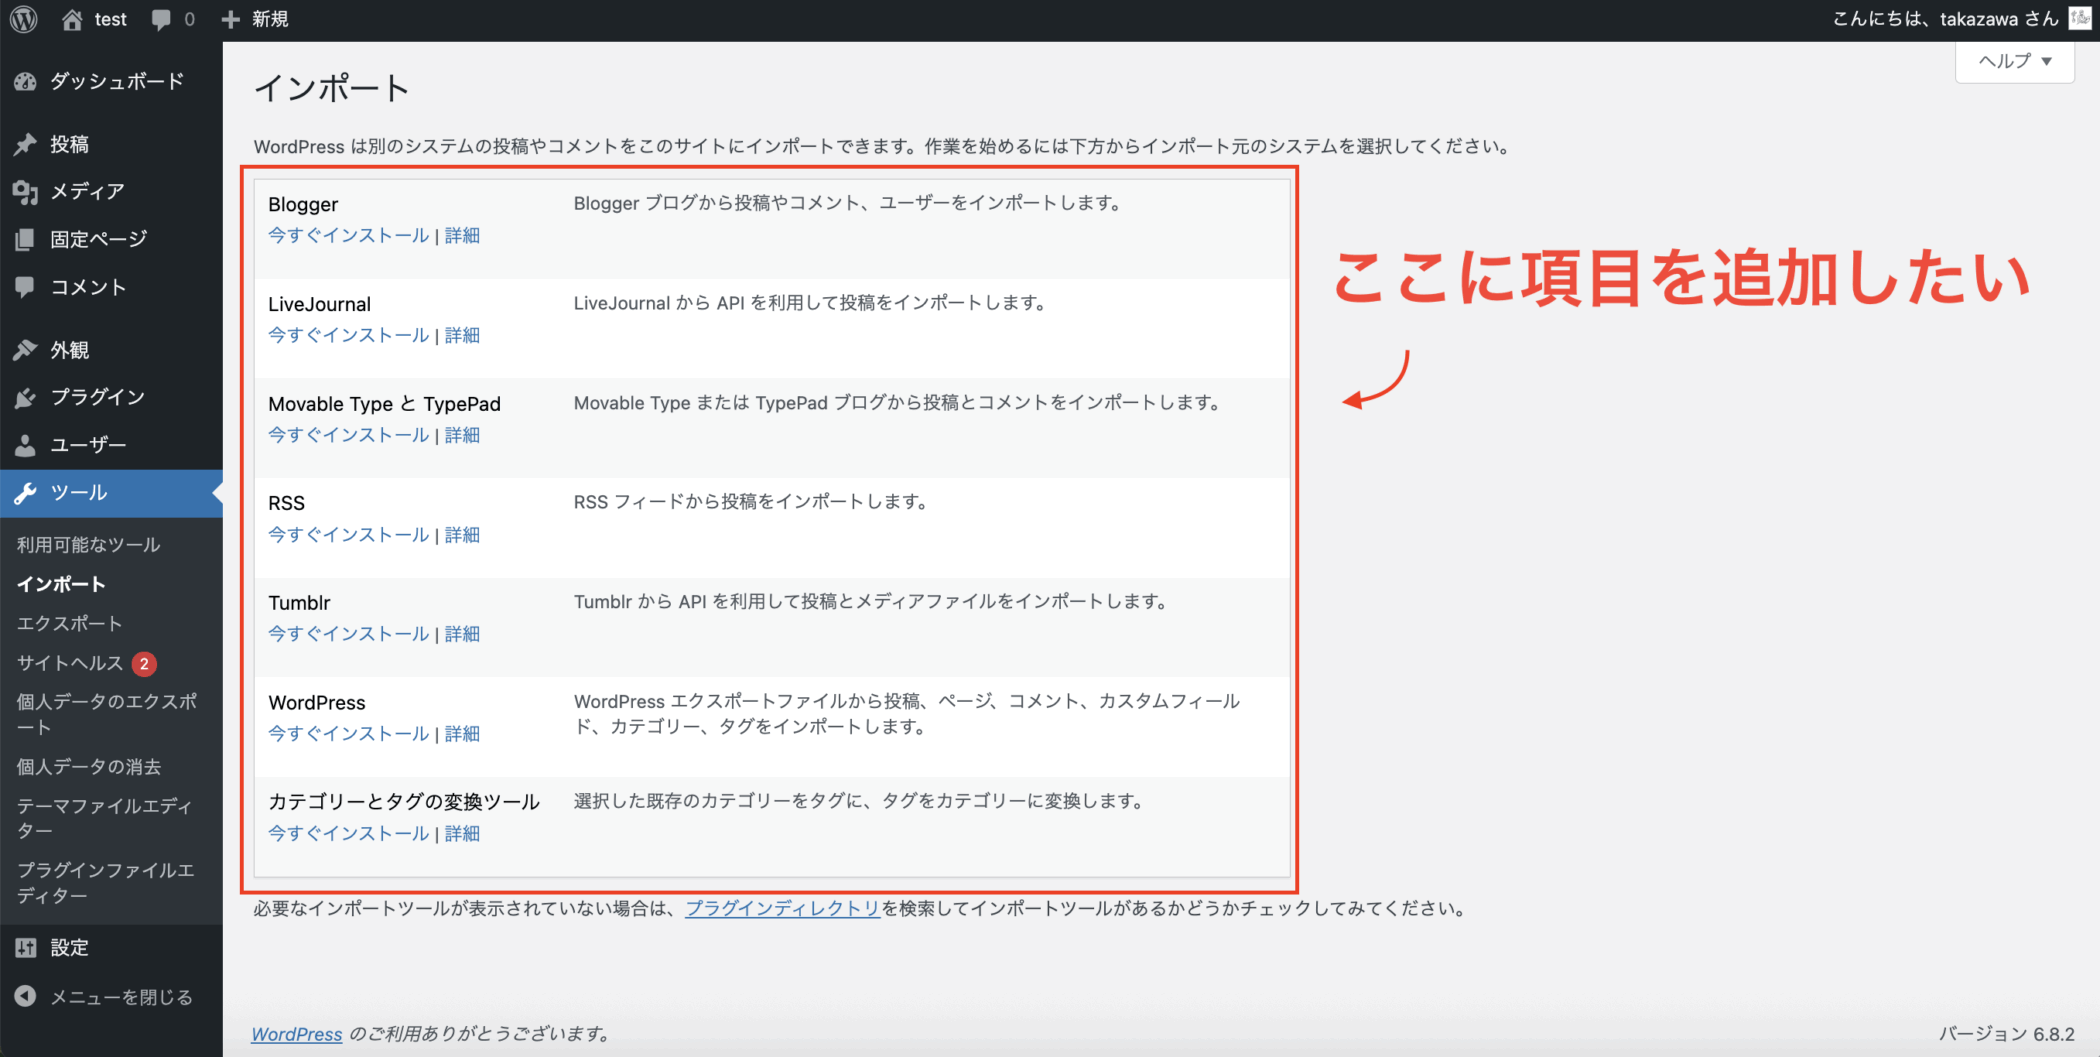Viewport: 2100px width, 1057px height.
Task: Open the comments bubble icon in admin bar
Action: tap(161, 19)
